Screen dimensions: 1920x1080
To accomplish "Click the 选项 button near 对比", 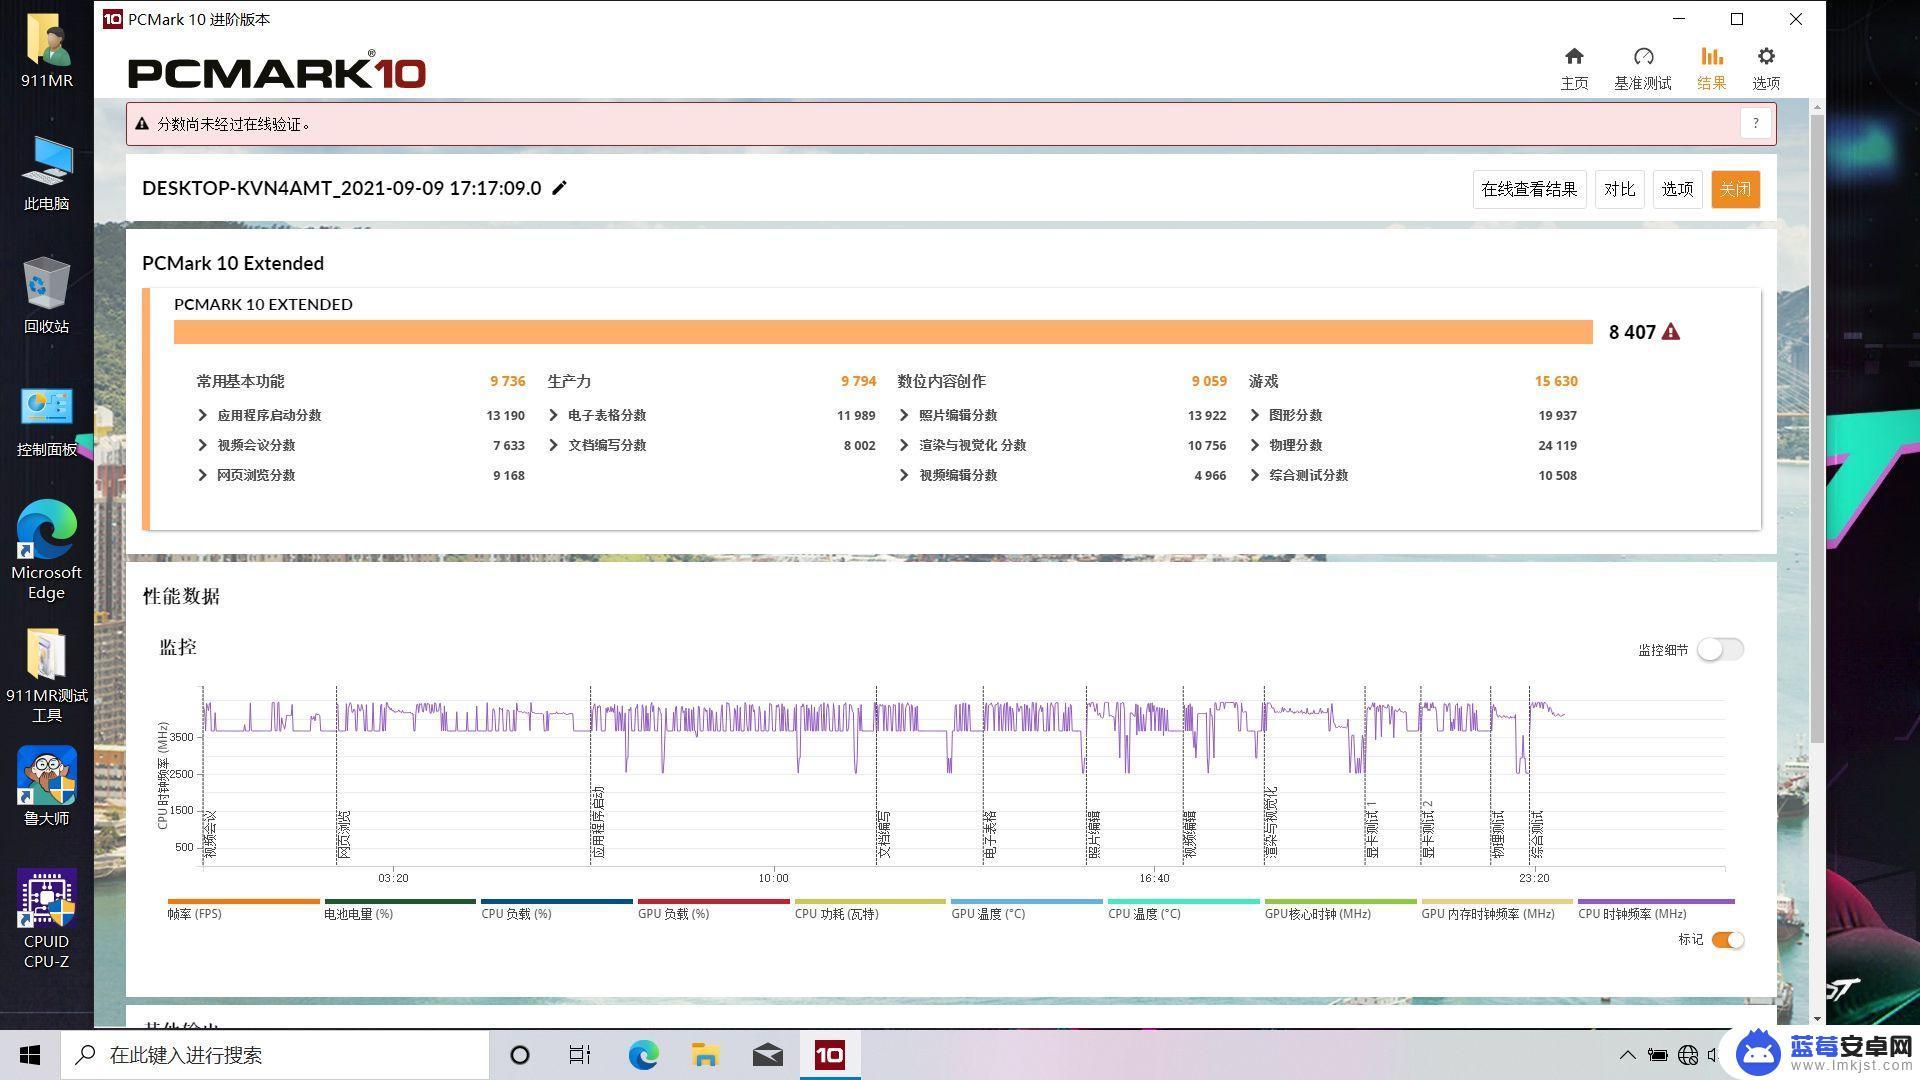I will tap(1677, 189).
